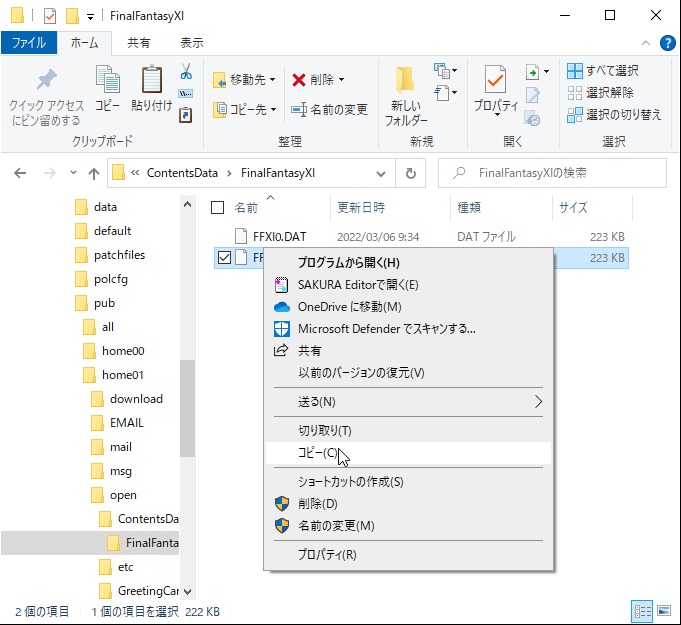This screenshot has height=625, width=681.
Task: Open the Recent locations dropdown arrow
Action: coord(73,173)
